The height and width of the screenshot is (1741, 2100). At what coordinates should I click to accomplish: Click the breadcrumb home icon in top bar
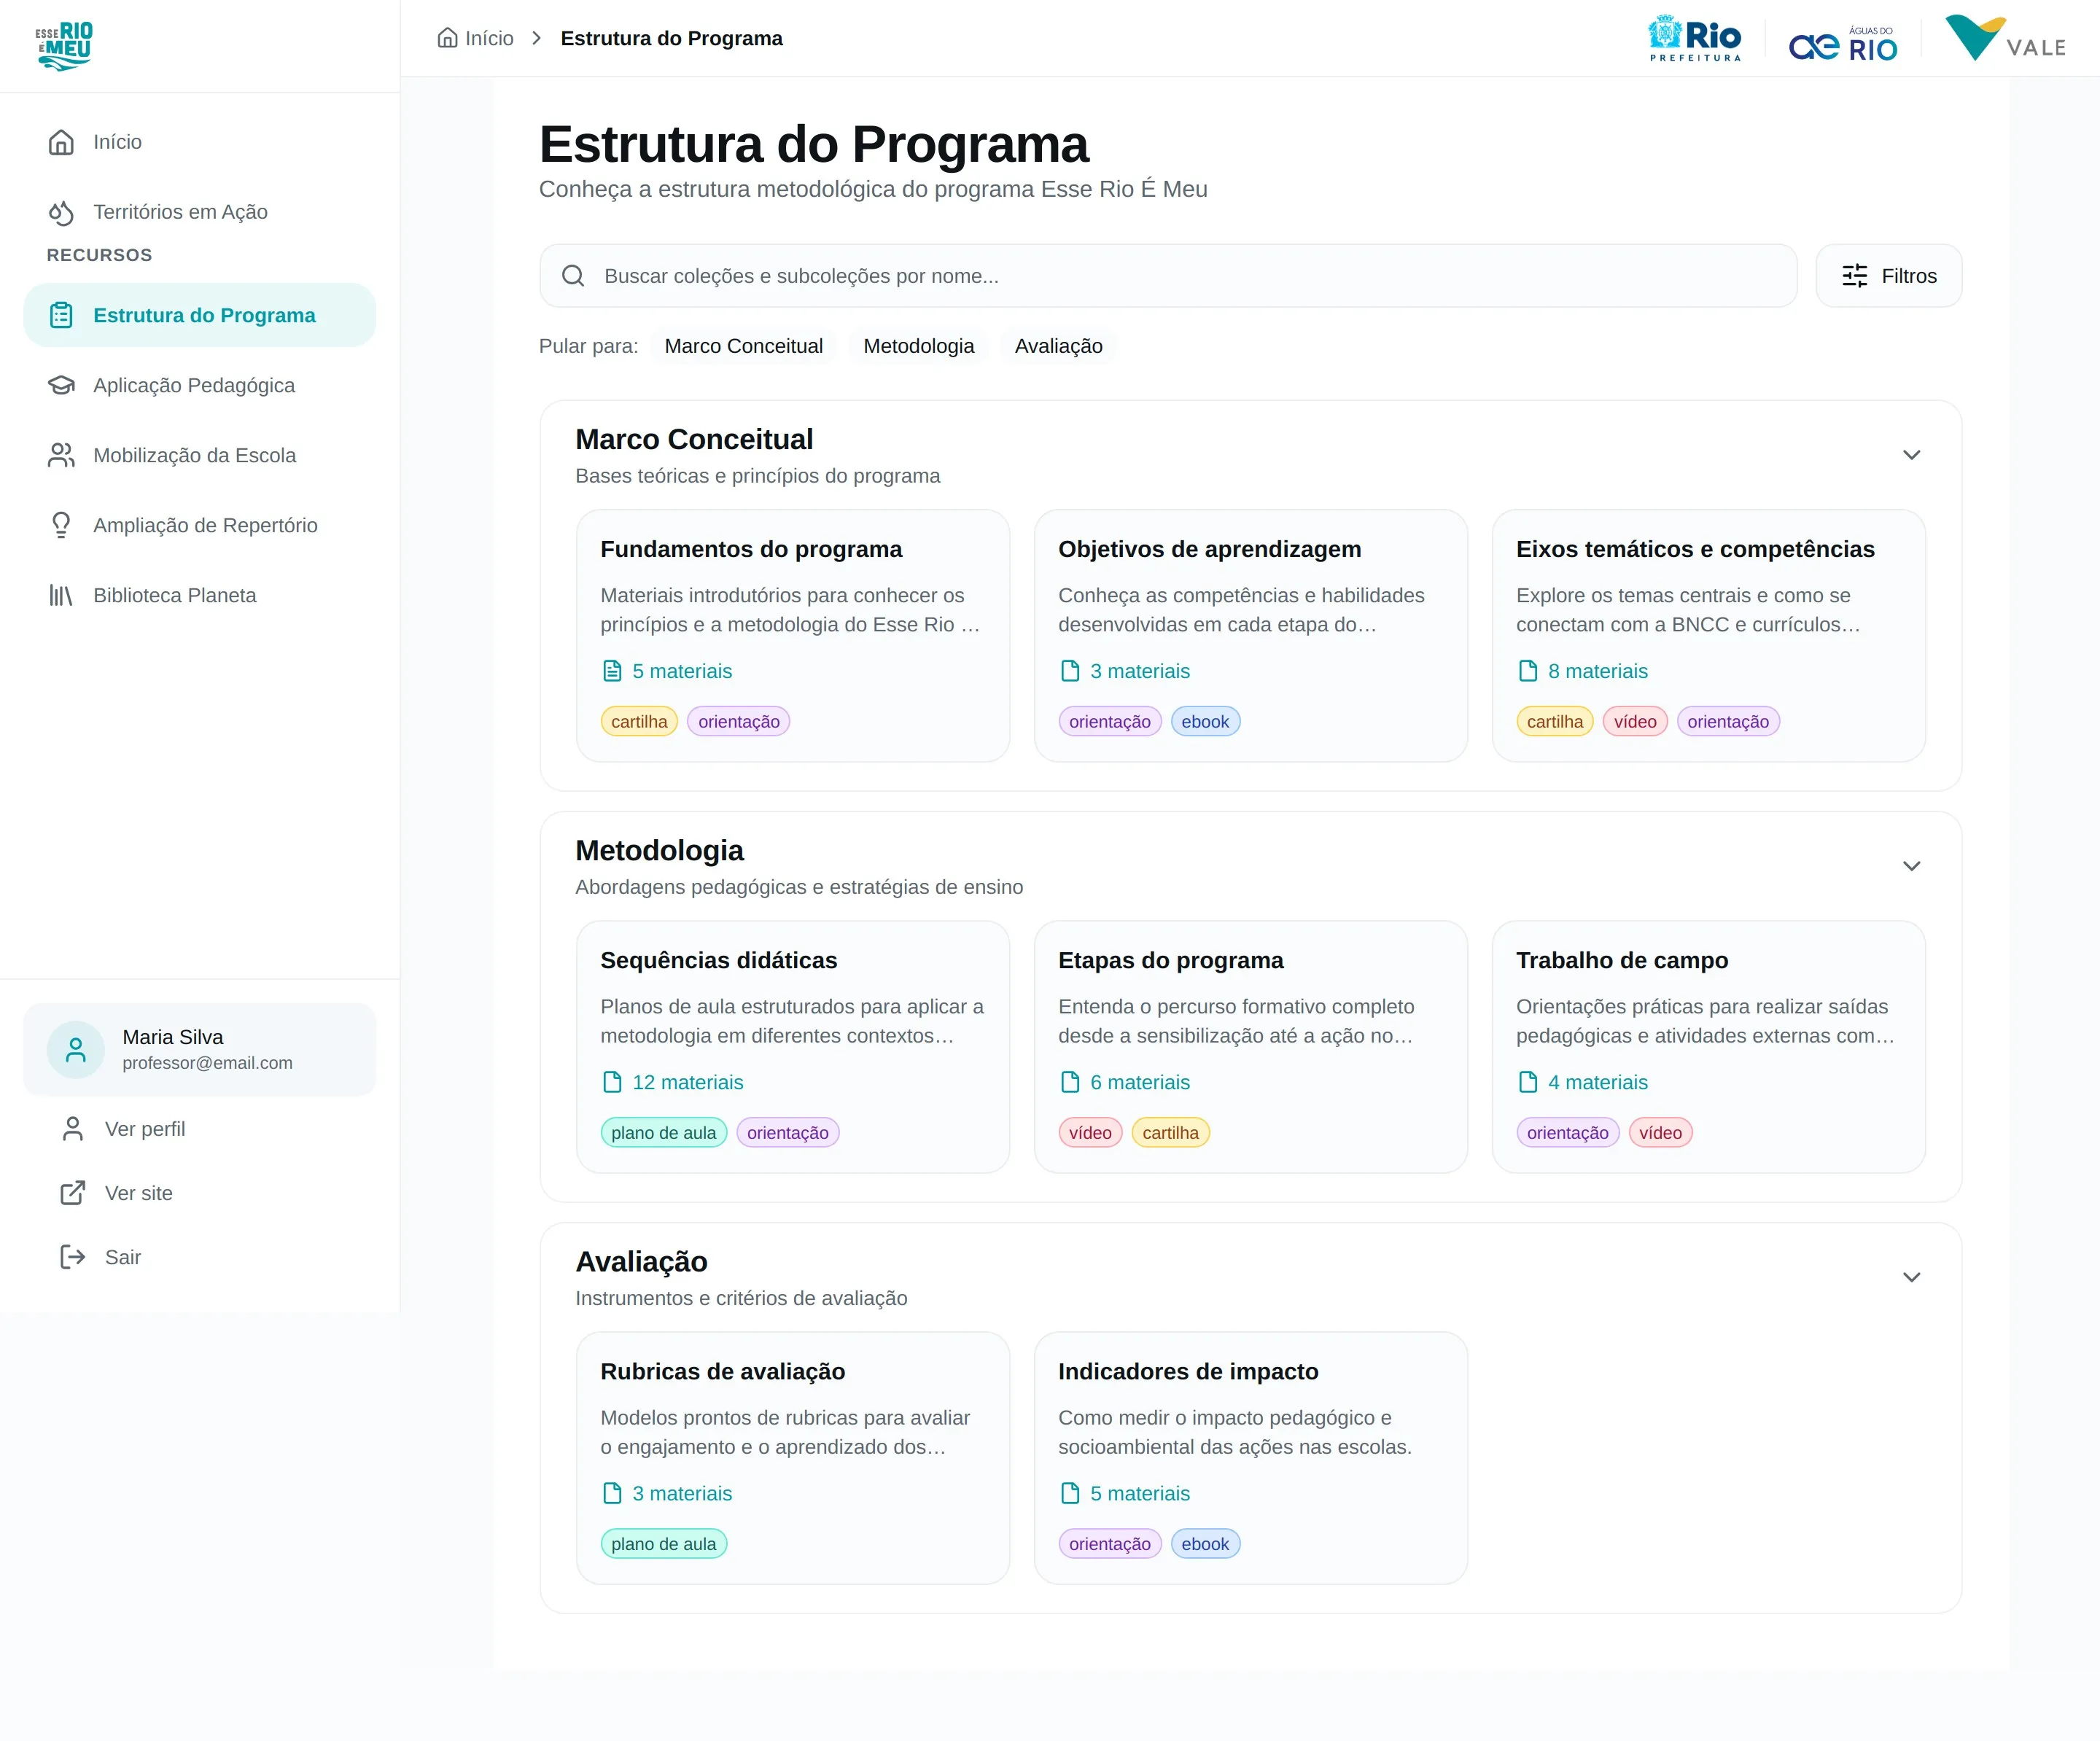(x=447, y=38)
